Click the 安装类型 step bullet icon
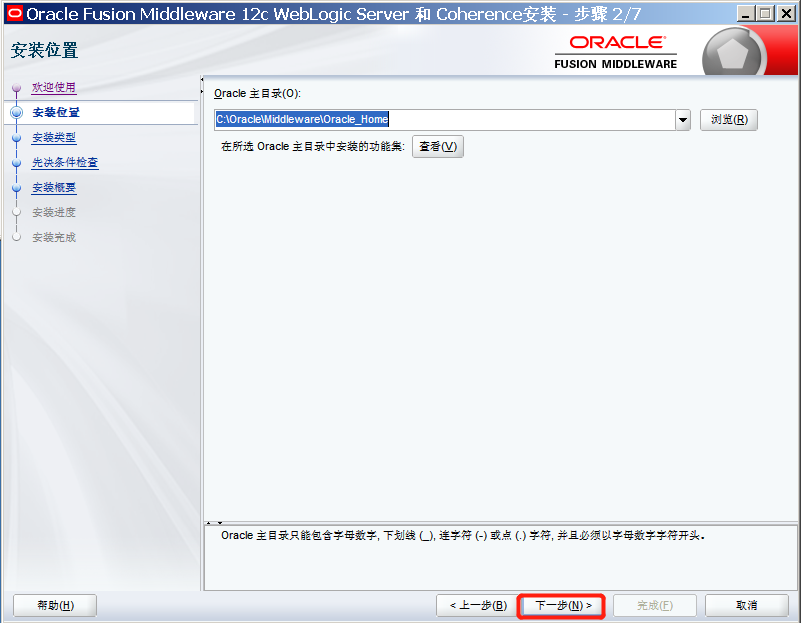 (x=16, y=138)
